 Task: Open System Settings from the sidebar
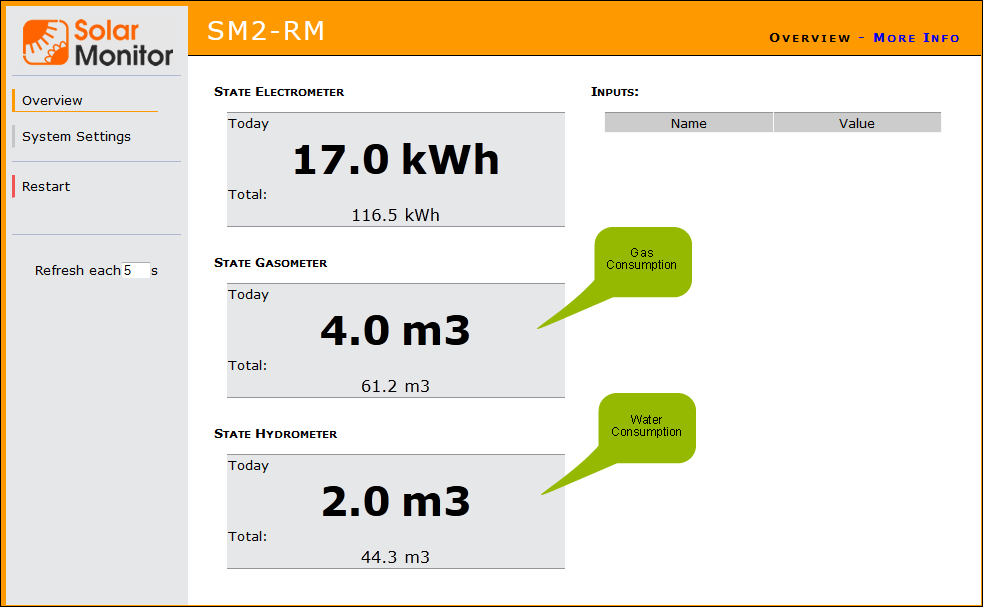pos(76,136)
